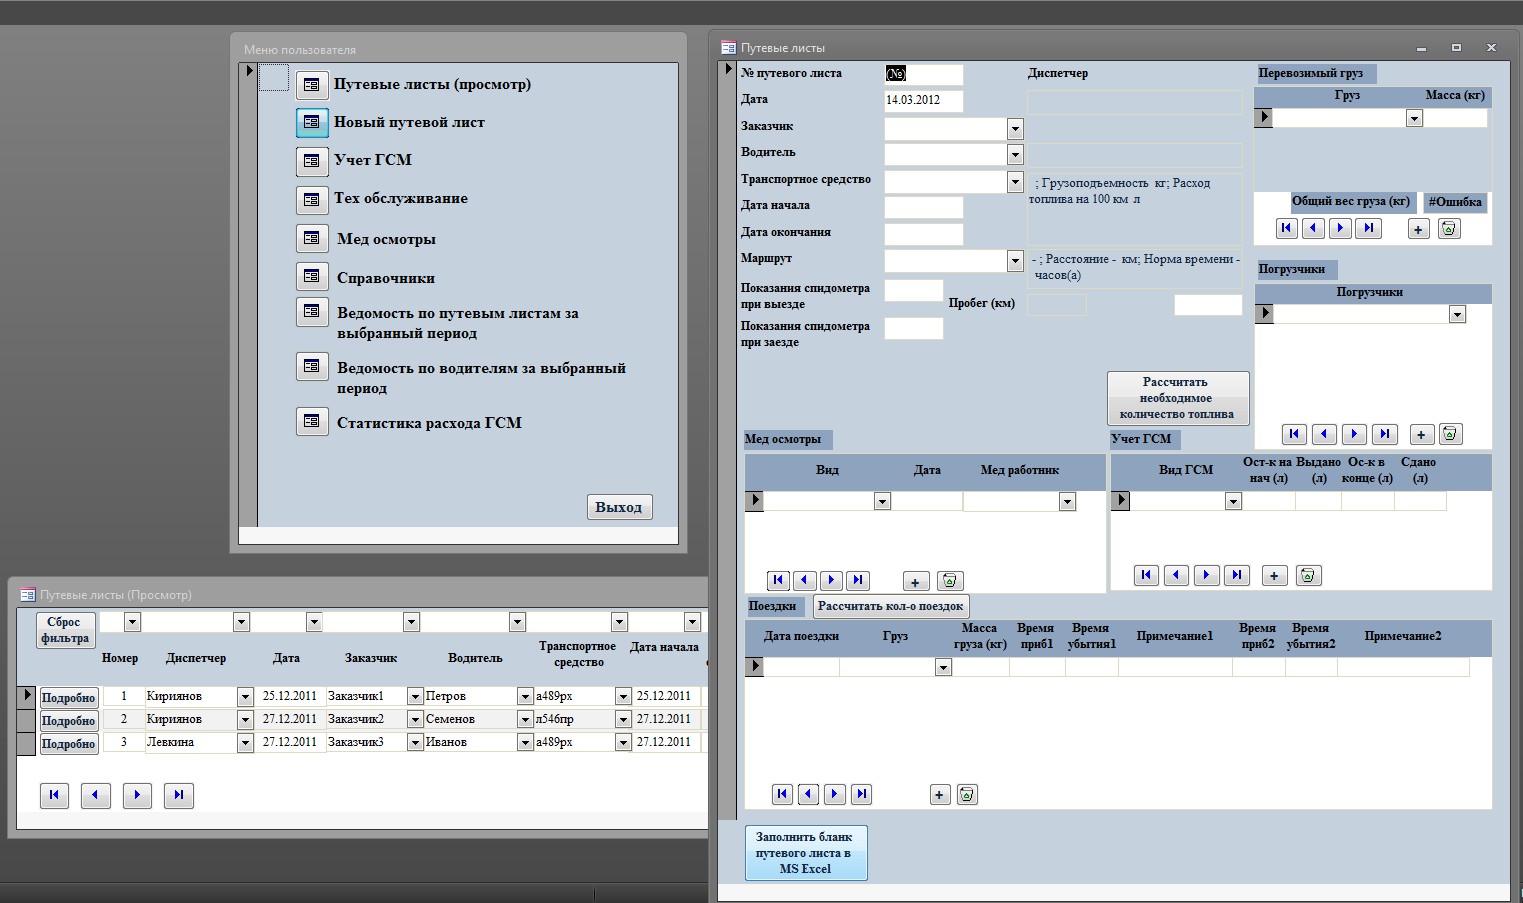Open the Статистика расхода ГСМ icon

pyautogui.click(x=312, y=421)
